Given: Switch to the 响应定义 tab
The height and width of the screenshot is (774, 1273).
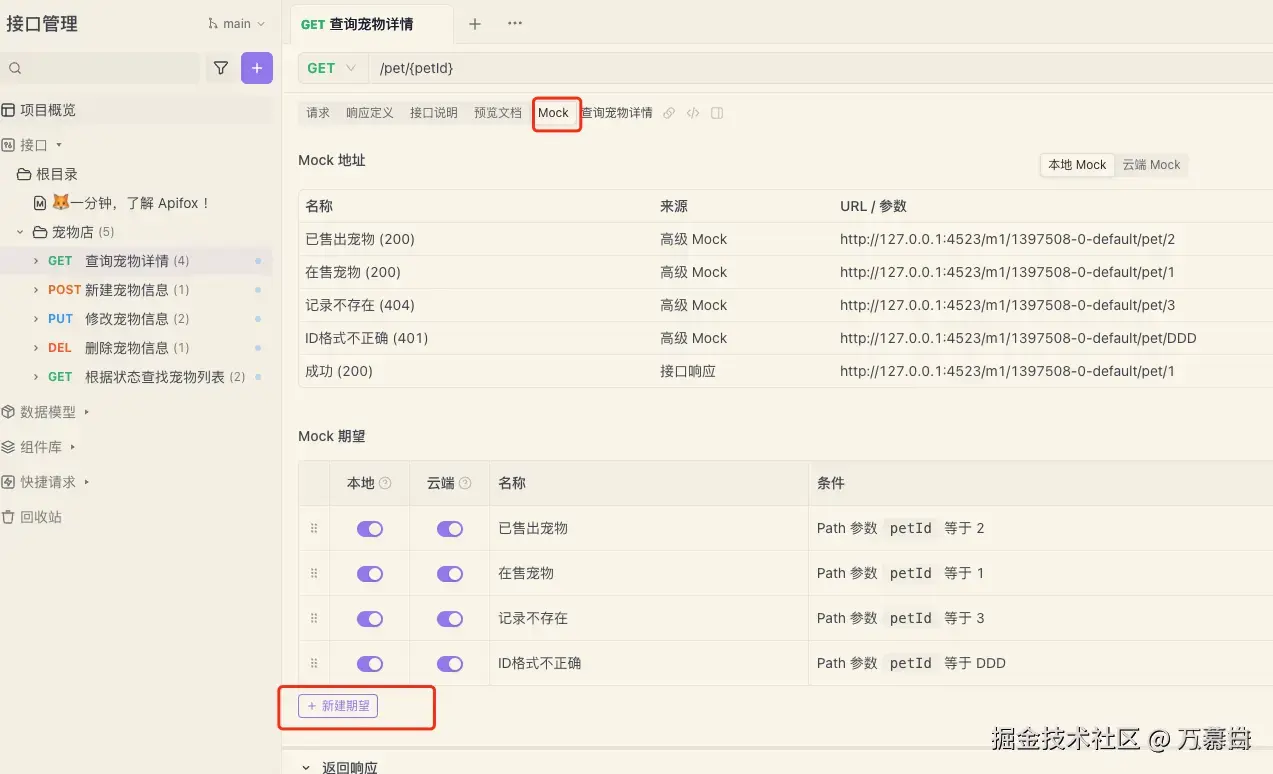Looking at the screenshot, I should point(370,113).
